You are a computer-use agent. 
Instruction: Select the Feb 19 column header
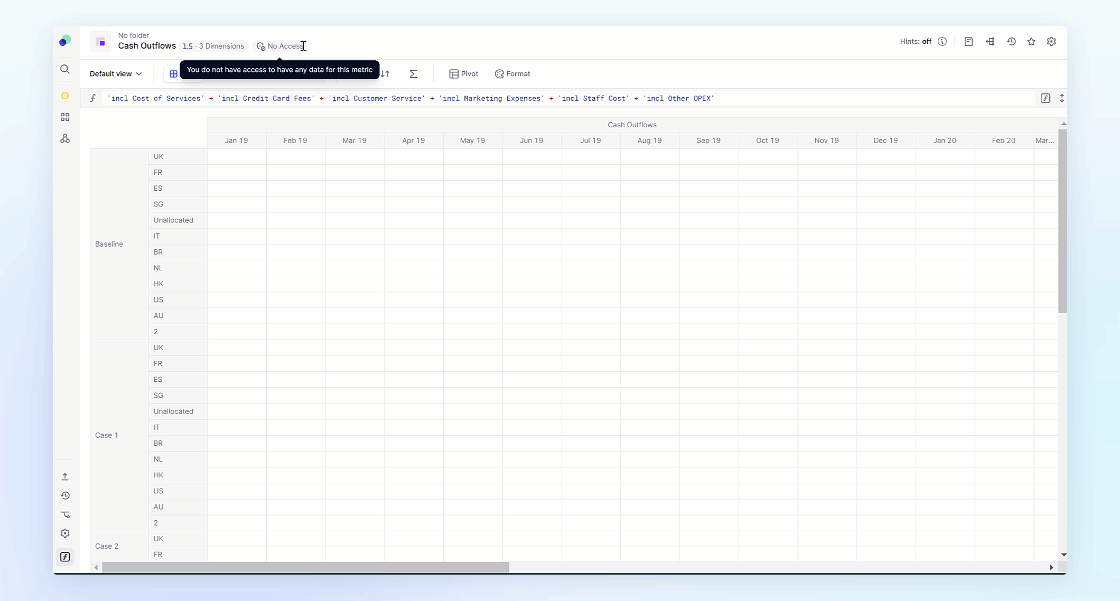click(296, 141)
